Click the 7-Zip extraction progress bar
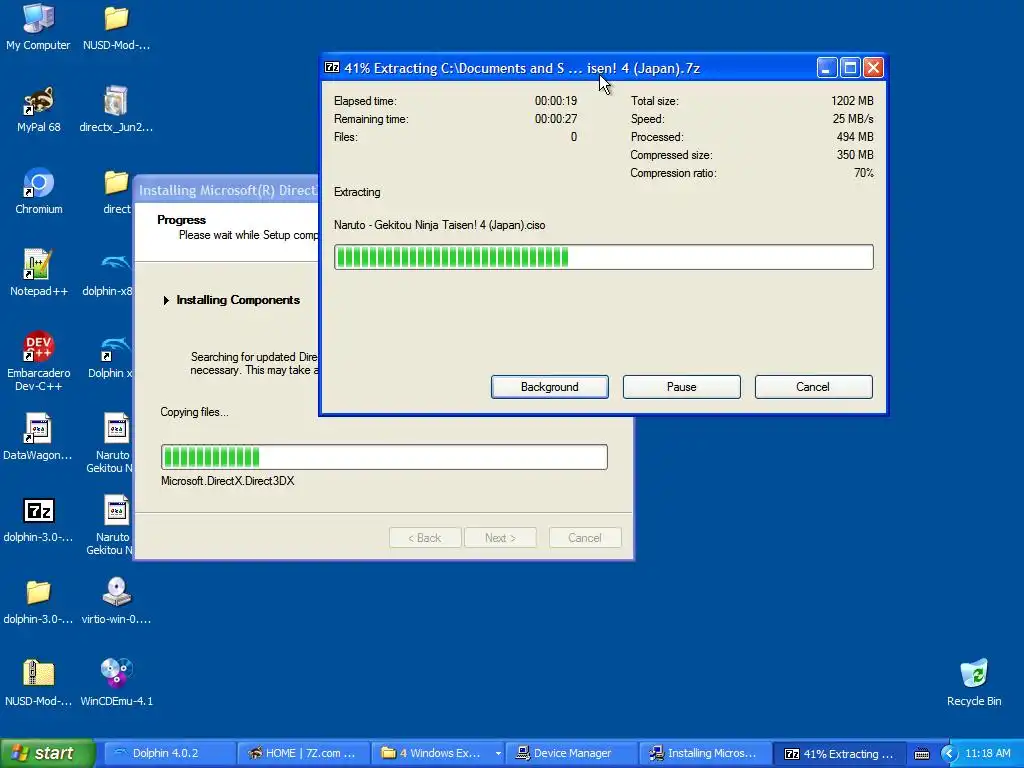This screenshot has width=1024, height=768. click(603, 257)
